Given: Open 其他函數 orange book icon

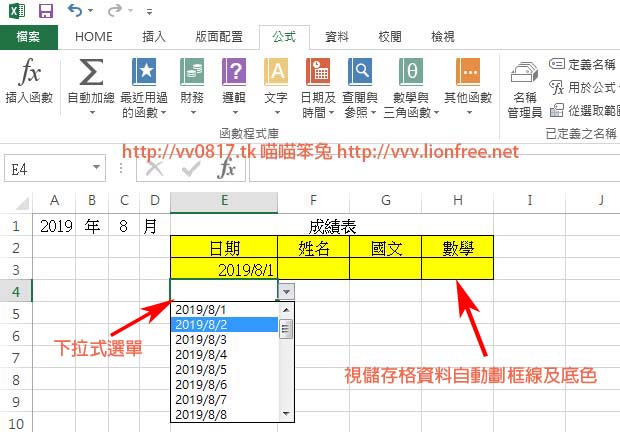Looking at the screenshot, I should [x=468, y=72].
